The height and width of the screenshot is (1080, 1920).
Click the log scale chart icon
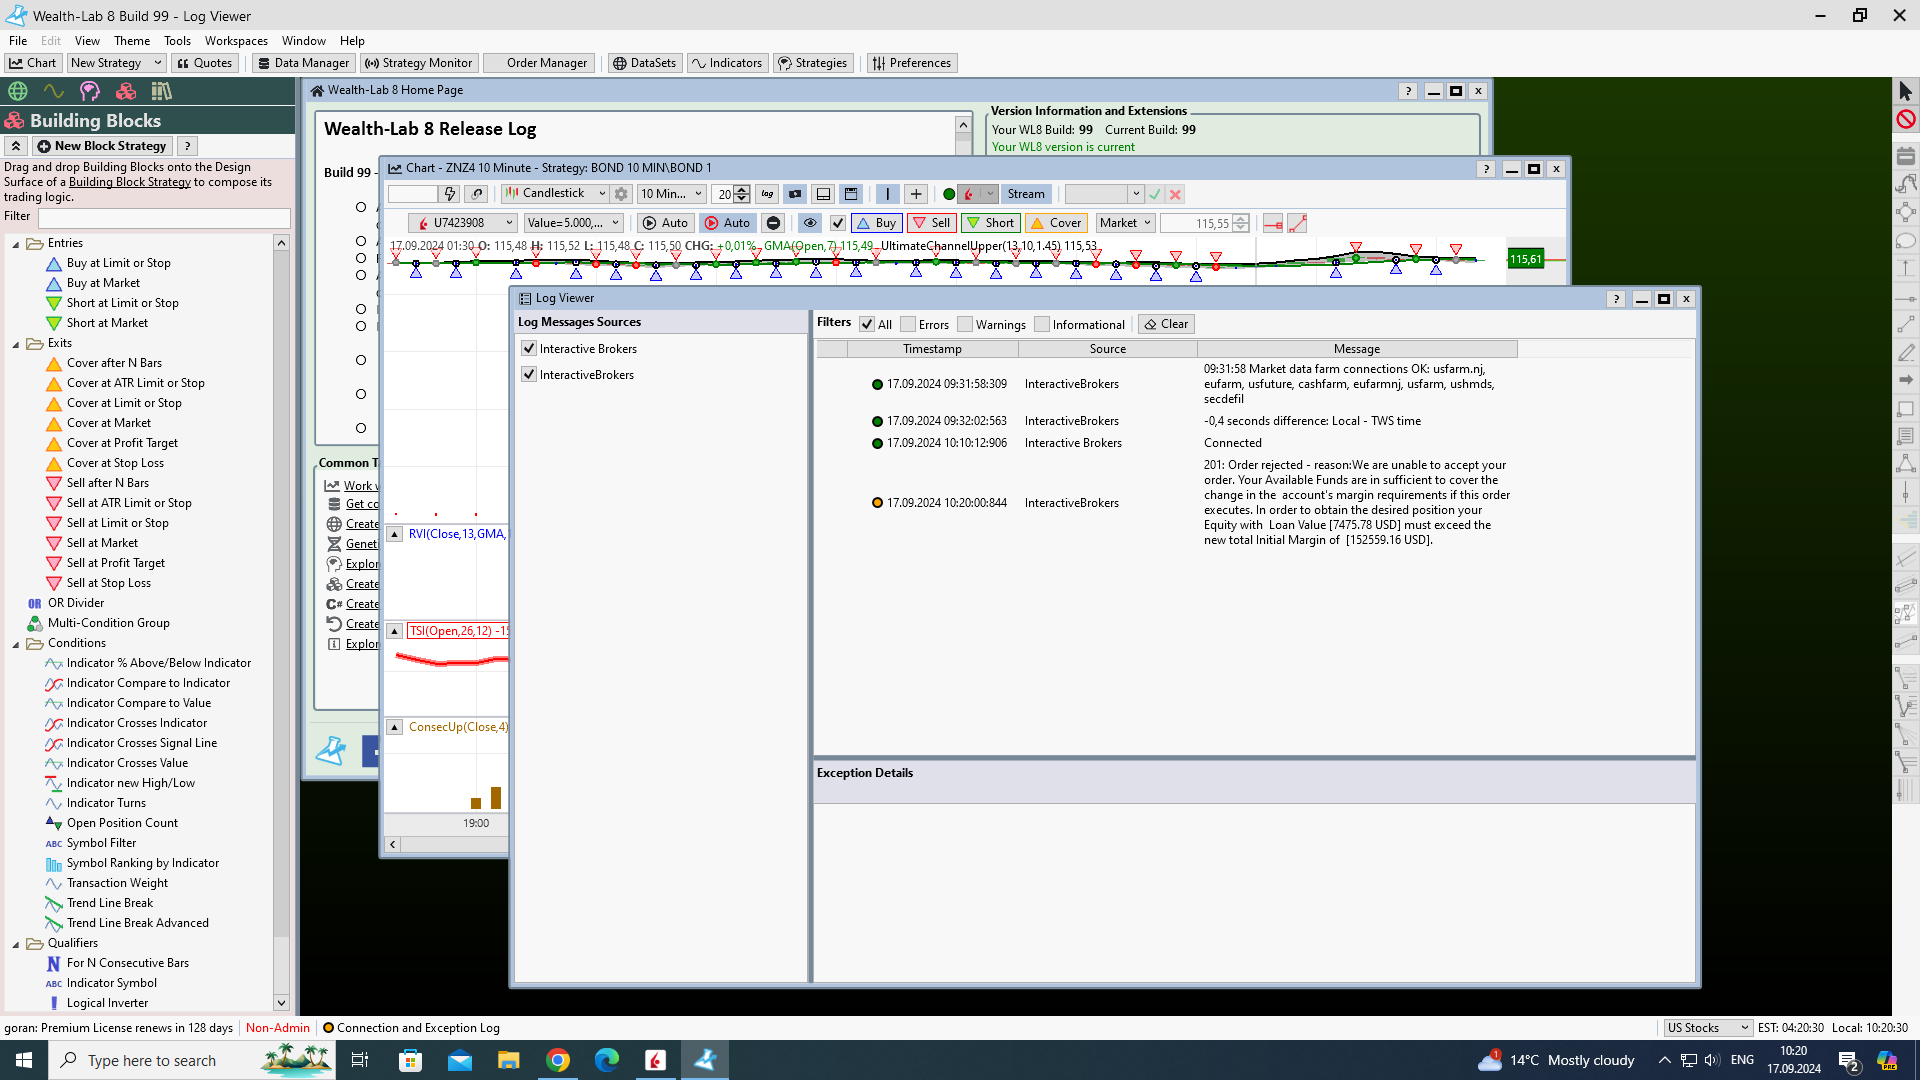767,194
